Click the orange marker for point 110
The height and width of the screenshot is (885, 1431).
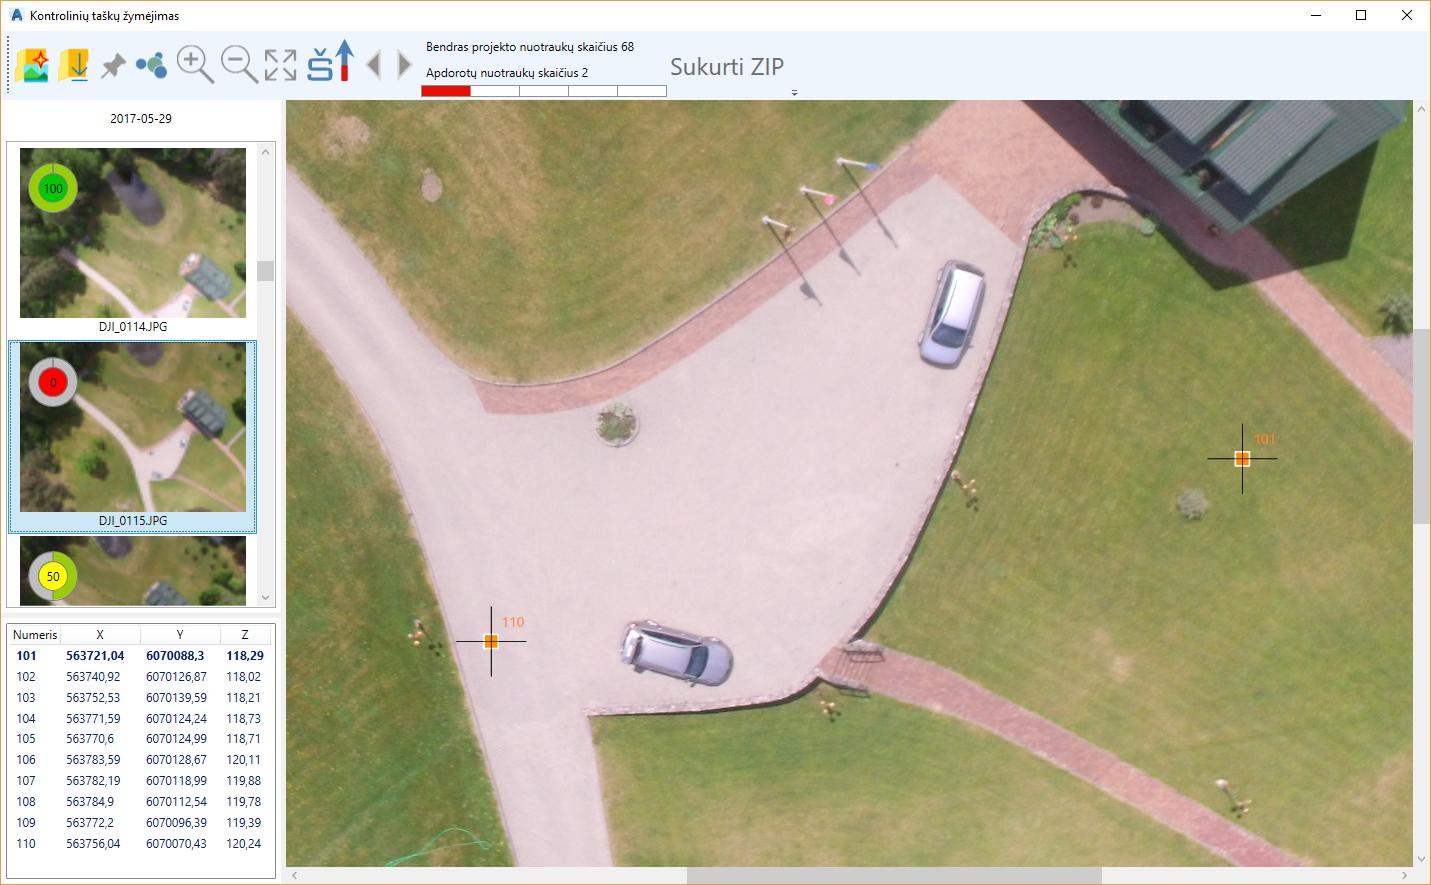491,641
